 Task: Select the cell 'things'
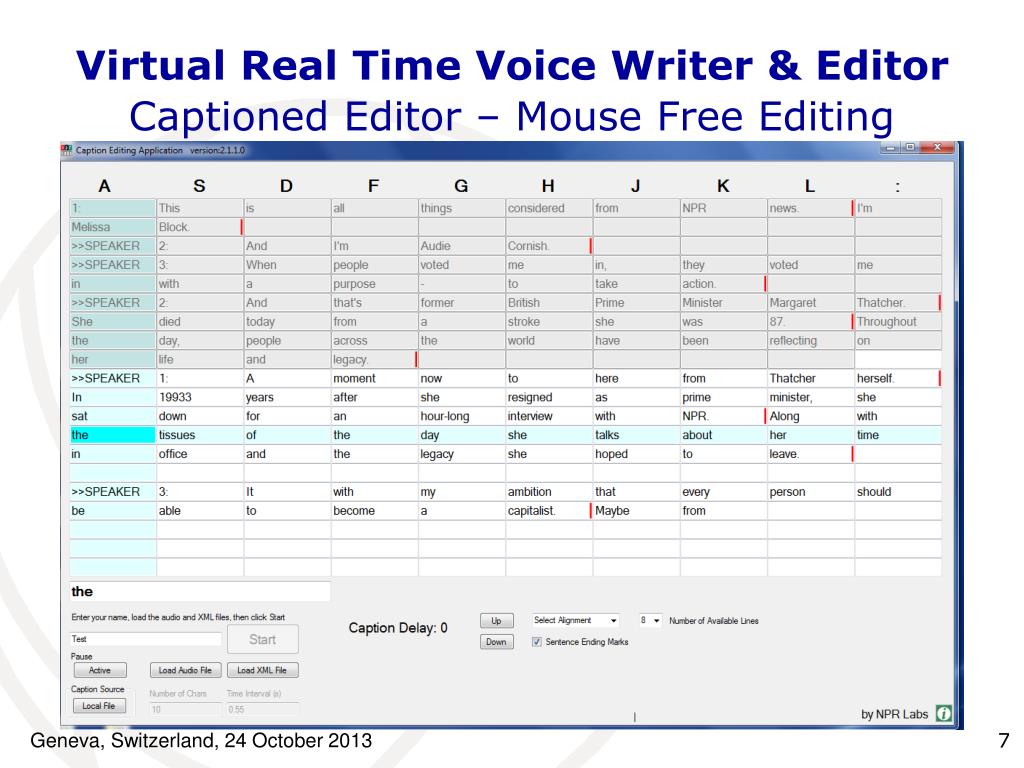click(462, 208)
